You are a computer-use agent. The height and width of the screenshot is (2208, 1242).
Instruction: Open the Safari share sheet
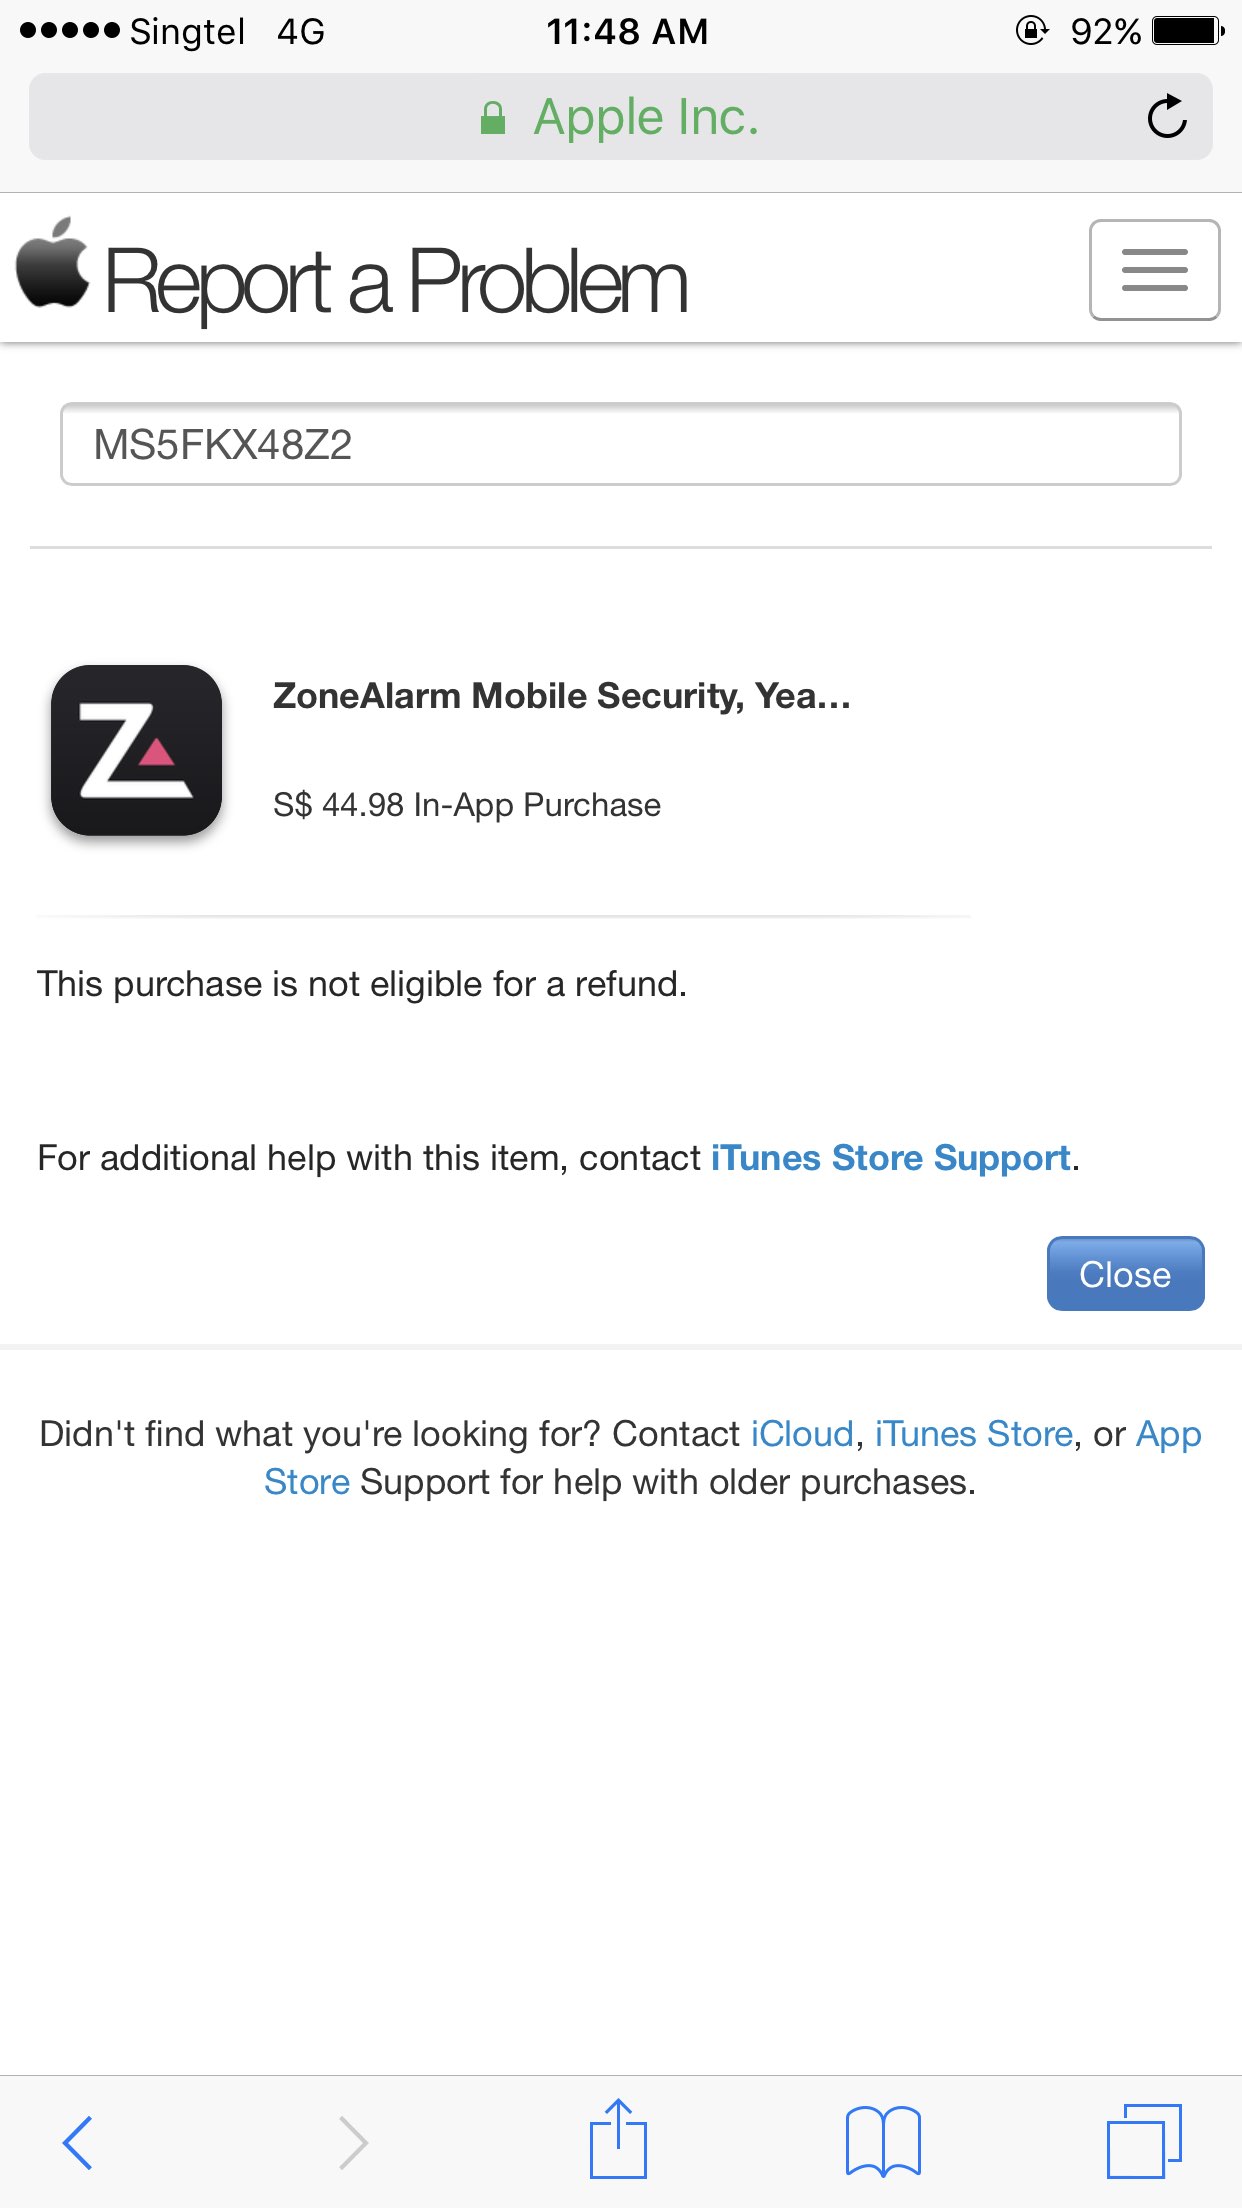click(618, 2140)
